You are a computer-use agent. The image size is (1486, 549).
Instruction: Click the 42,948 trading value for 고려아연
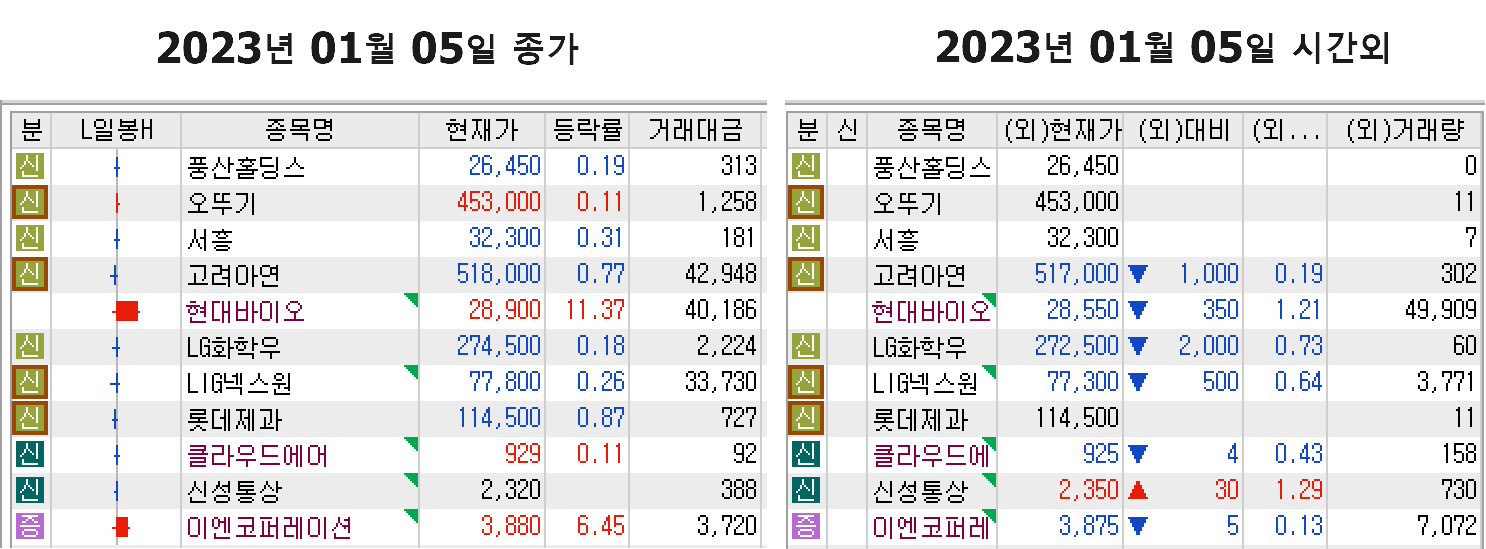coord(721,274)
